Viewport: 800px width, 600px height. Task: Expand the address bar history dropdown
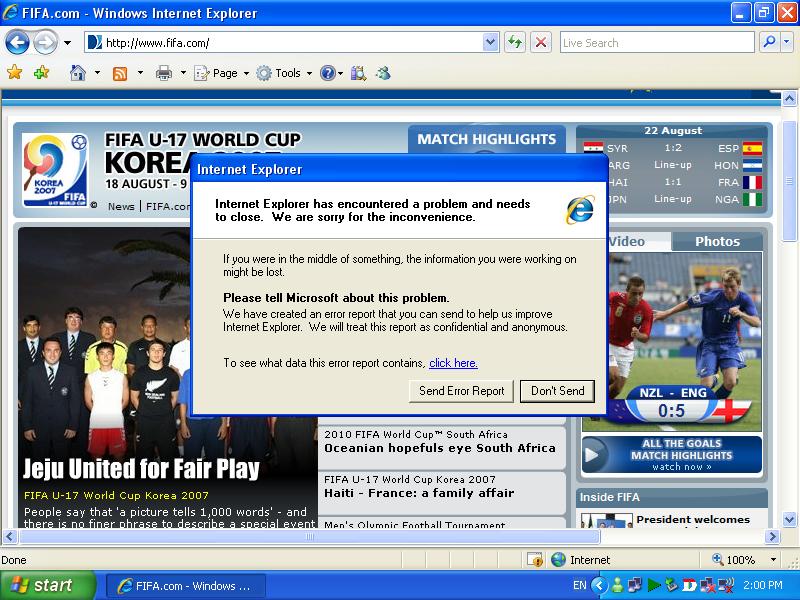(490, 42)
